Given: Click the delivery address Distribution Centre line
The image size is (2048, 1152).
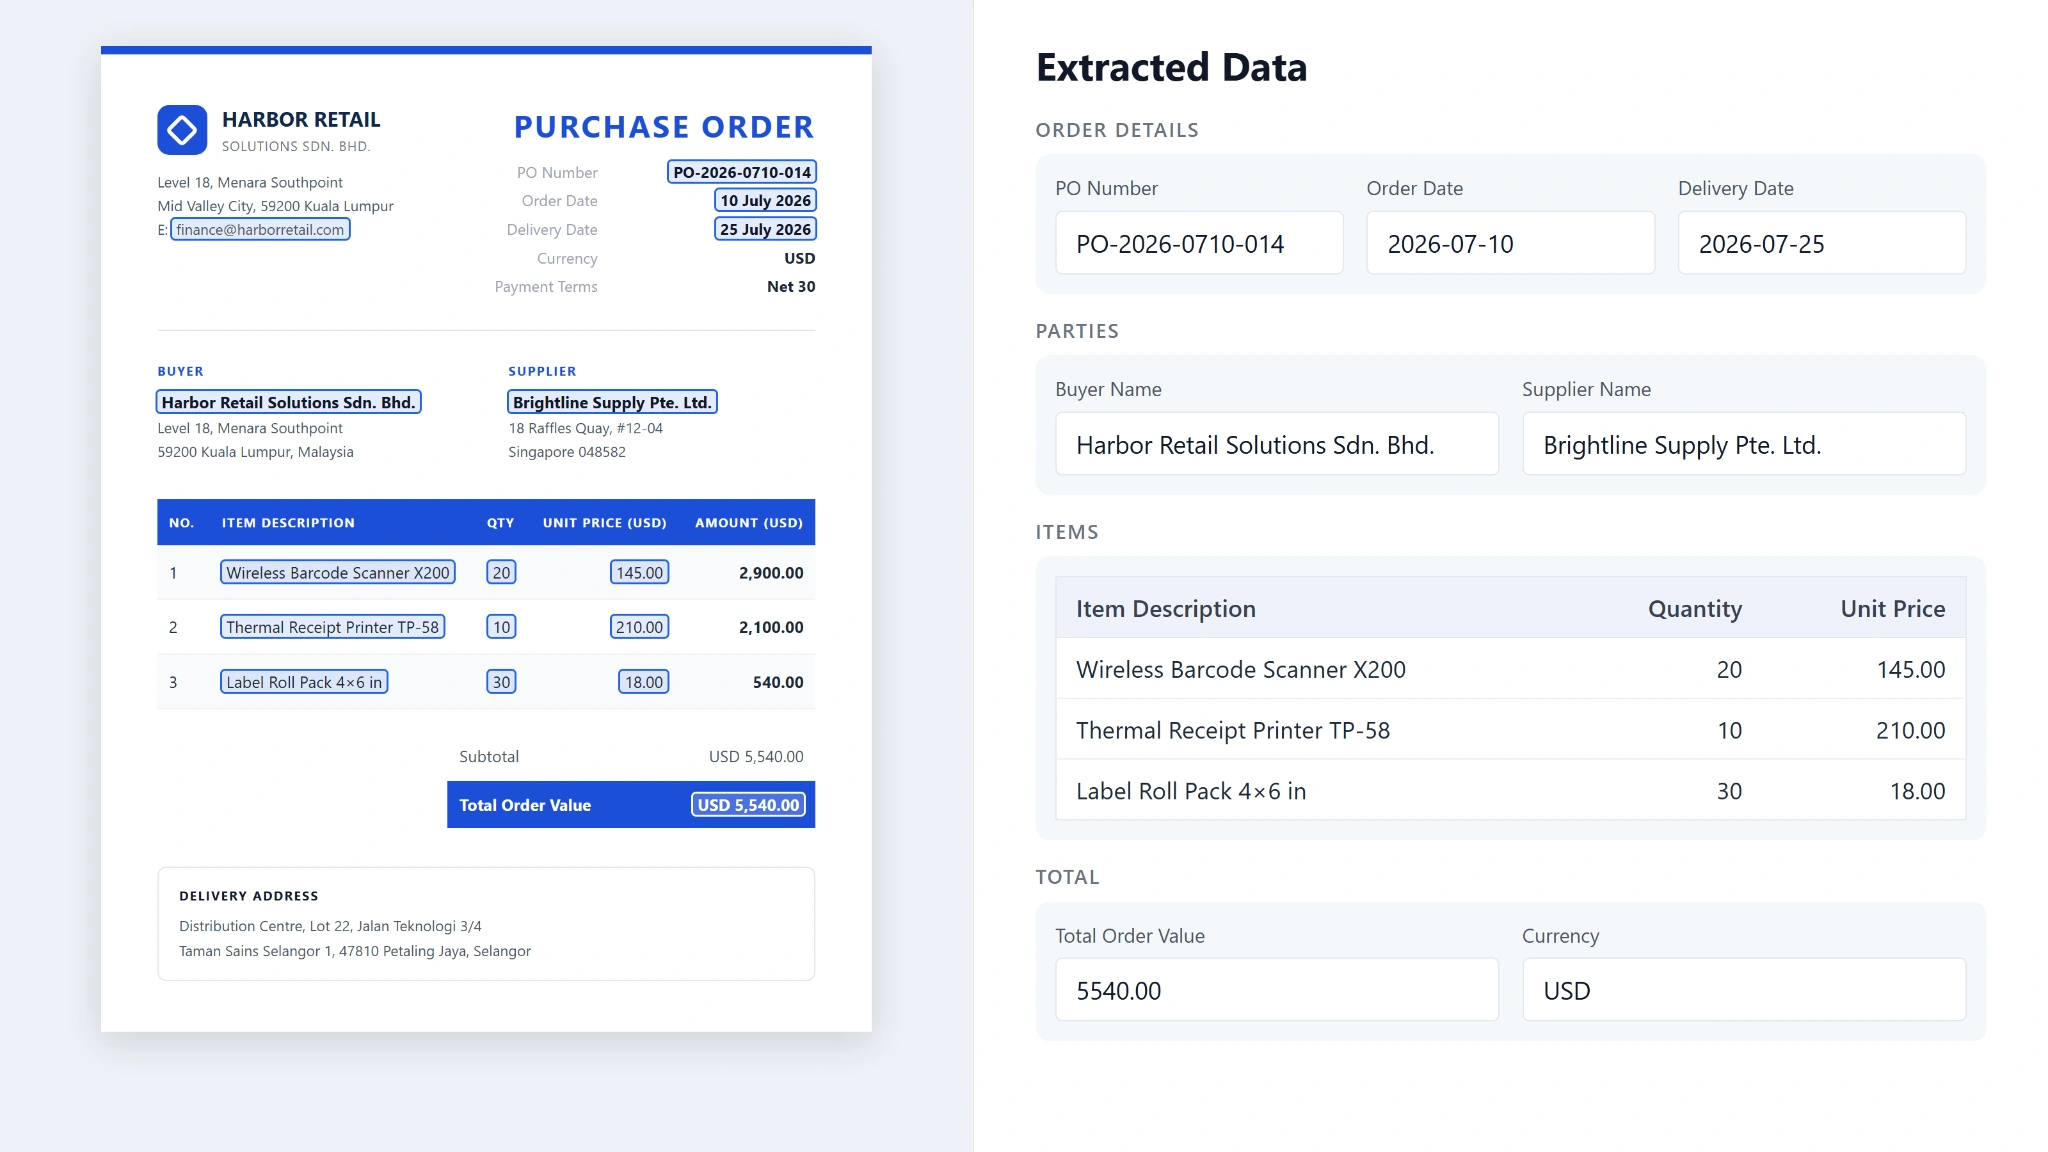Looking at the screenshot, I should tap(330, 926).
